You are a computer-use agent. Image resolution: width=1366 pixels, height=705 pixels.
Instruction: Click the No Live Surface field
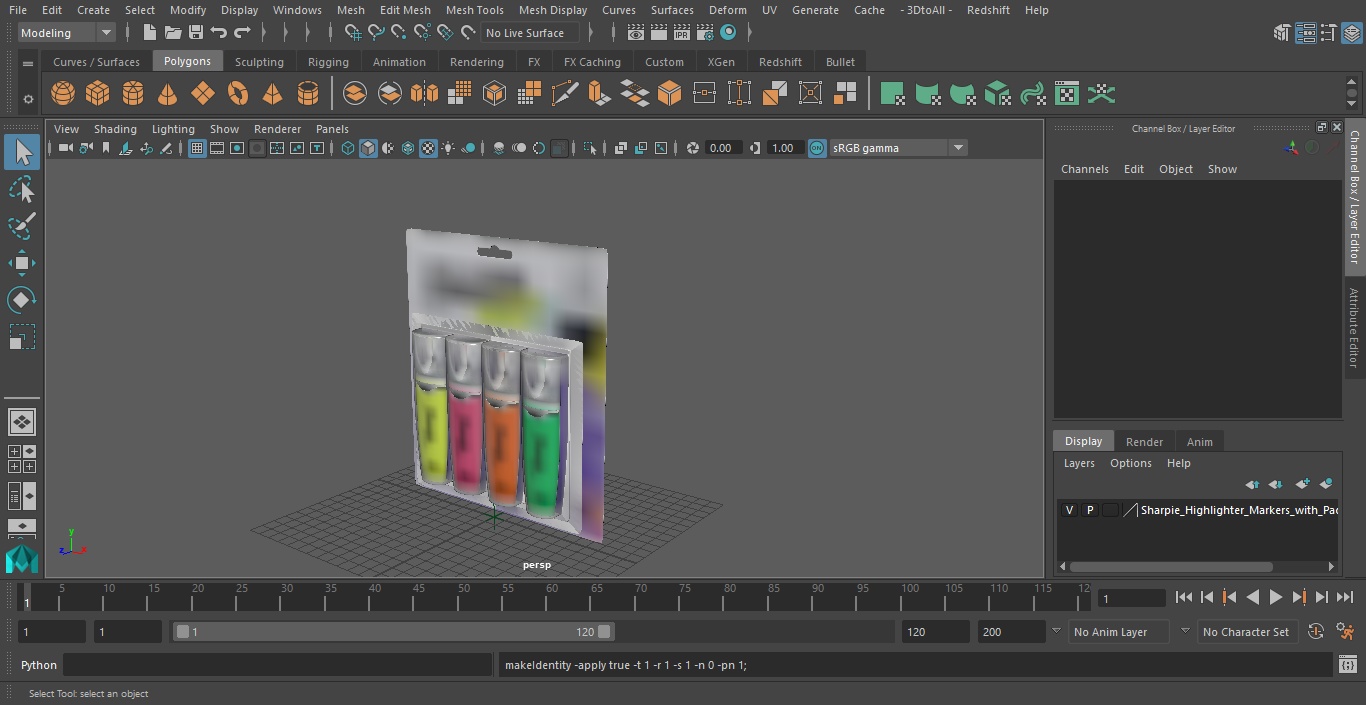[528, 33]
